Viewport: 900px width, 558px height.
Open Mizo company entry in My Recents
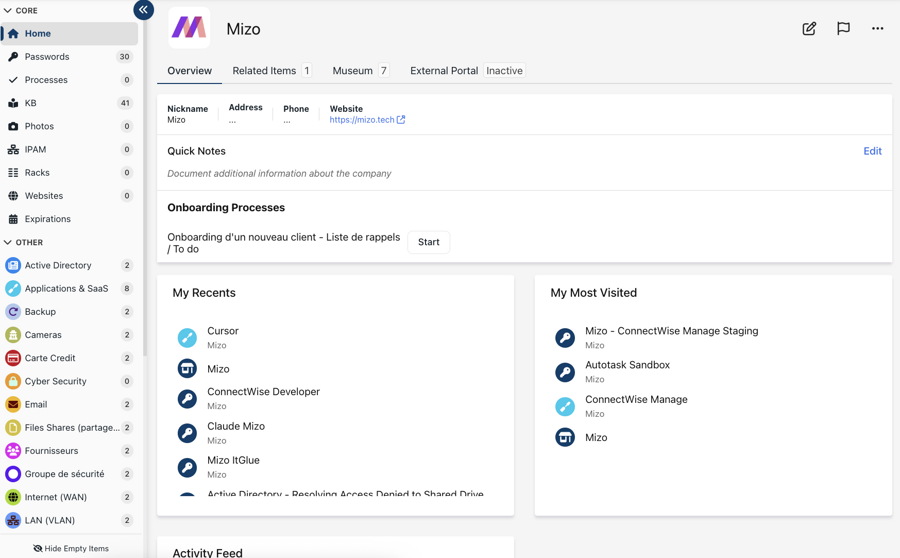(x=218, y=369)
